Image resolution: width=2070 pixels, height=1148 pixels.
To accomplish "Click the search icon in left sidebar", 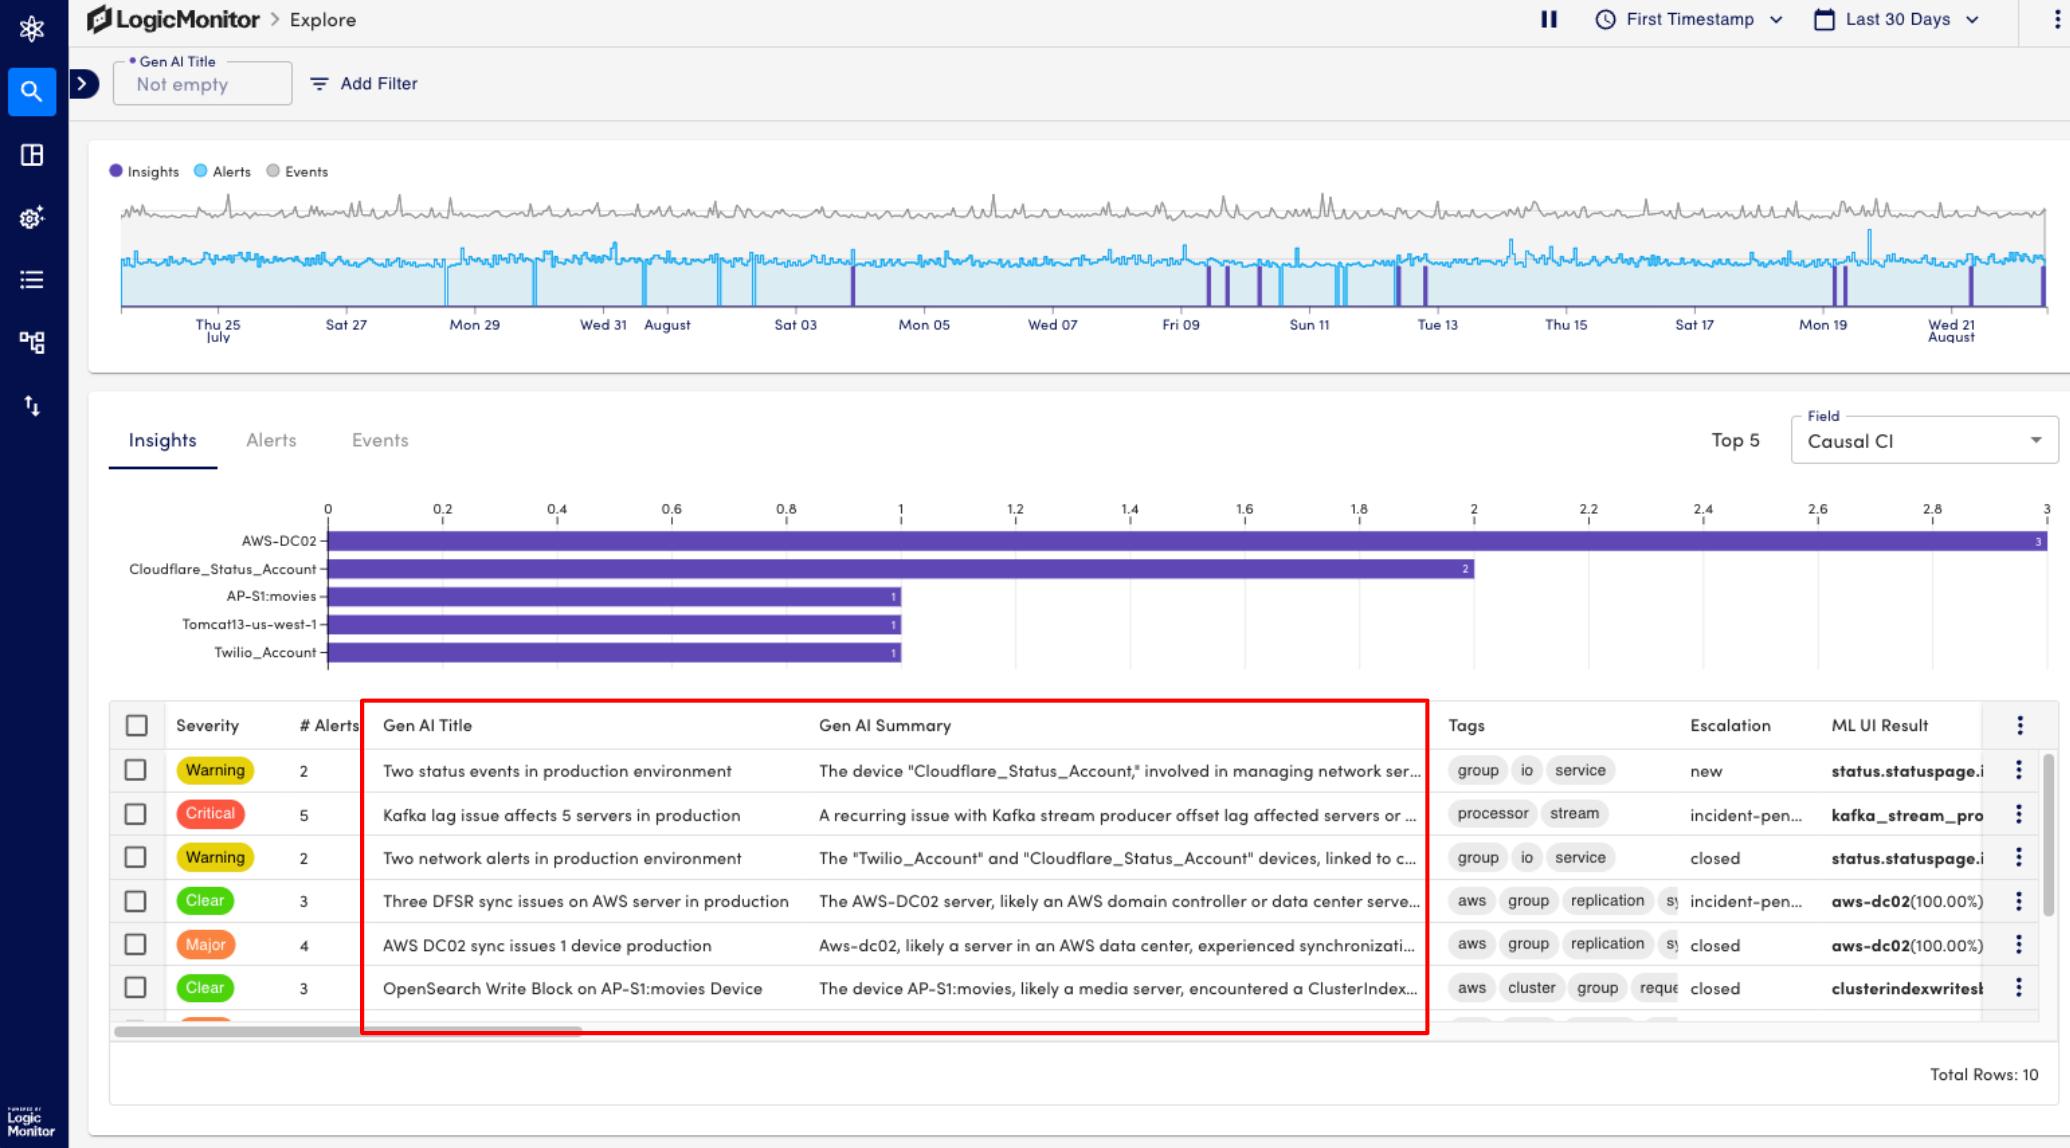I will coord(32,91).
